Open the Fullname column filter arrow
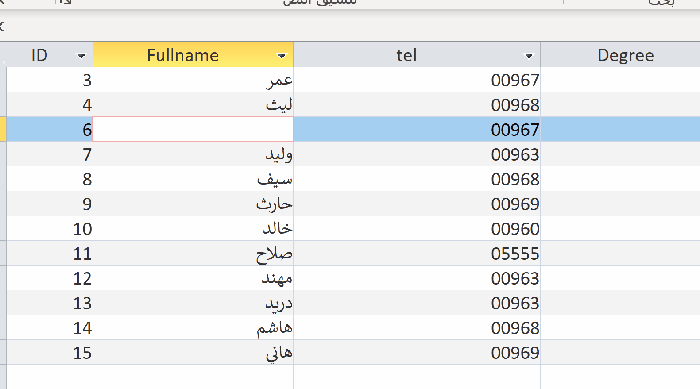 point(281,56)
